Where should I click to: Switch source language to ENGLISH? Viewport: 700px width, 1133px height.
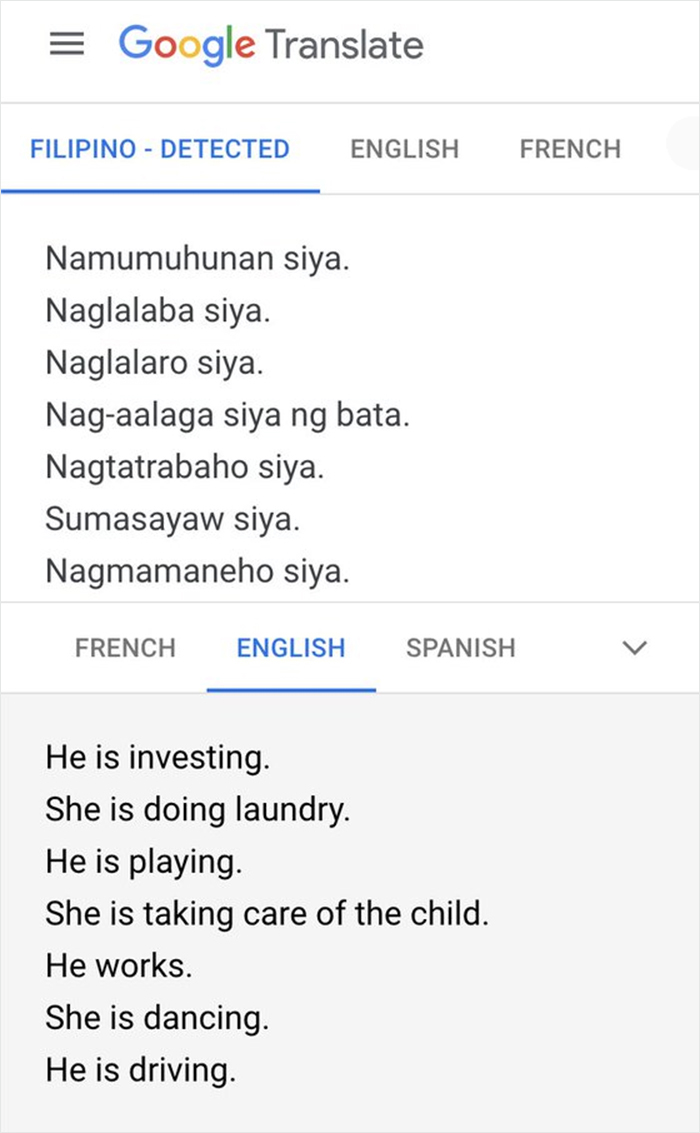[404, 147]
